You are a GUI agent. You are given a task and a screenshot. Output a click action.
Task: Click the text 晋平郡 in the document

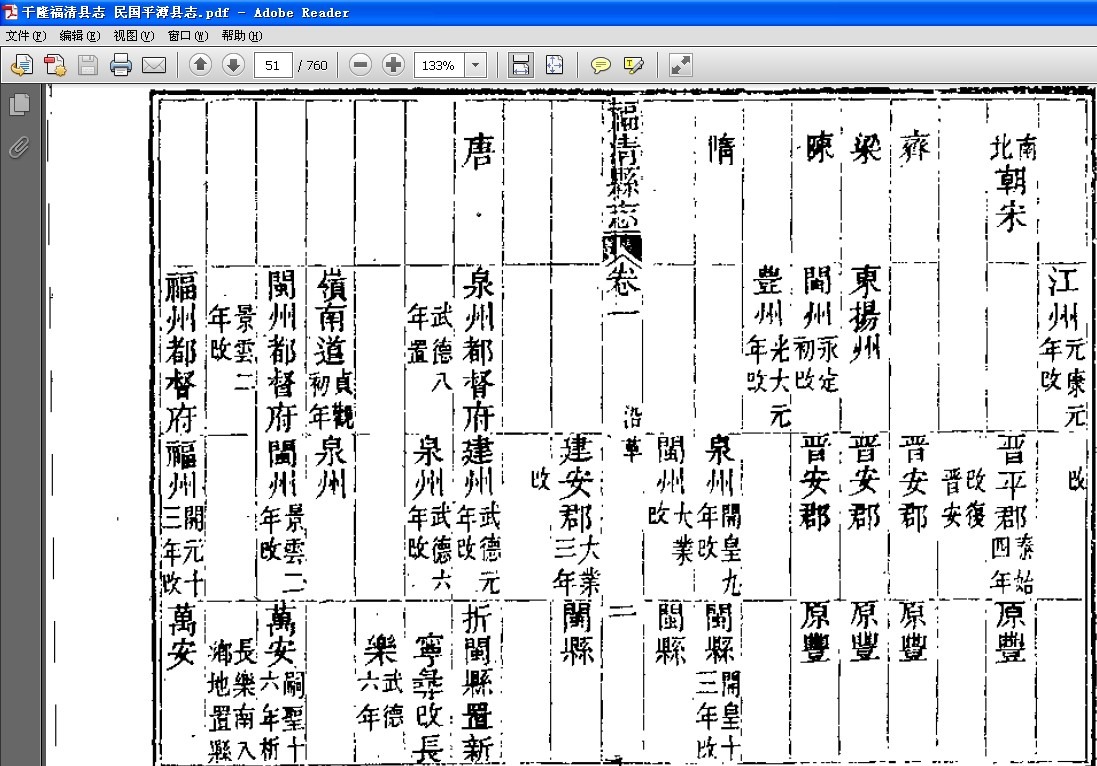(x=1012, y=482)
